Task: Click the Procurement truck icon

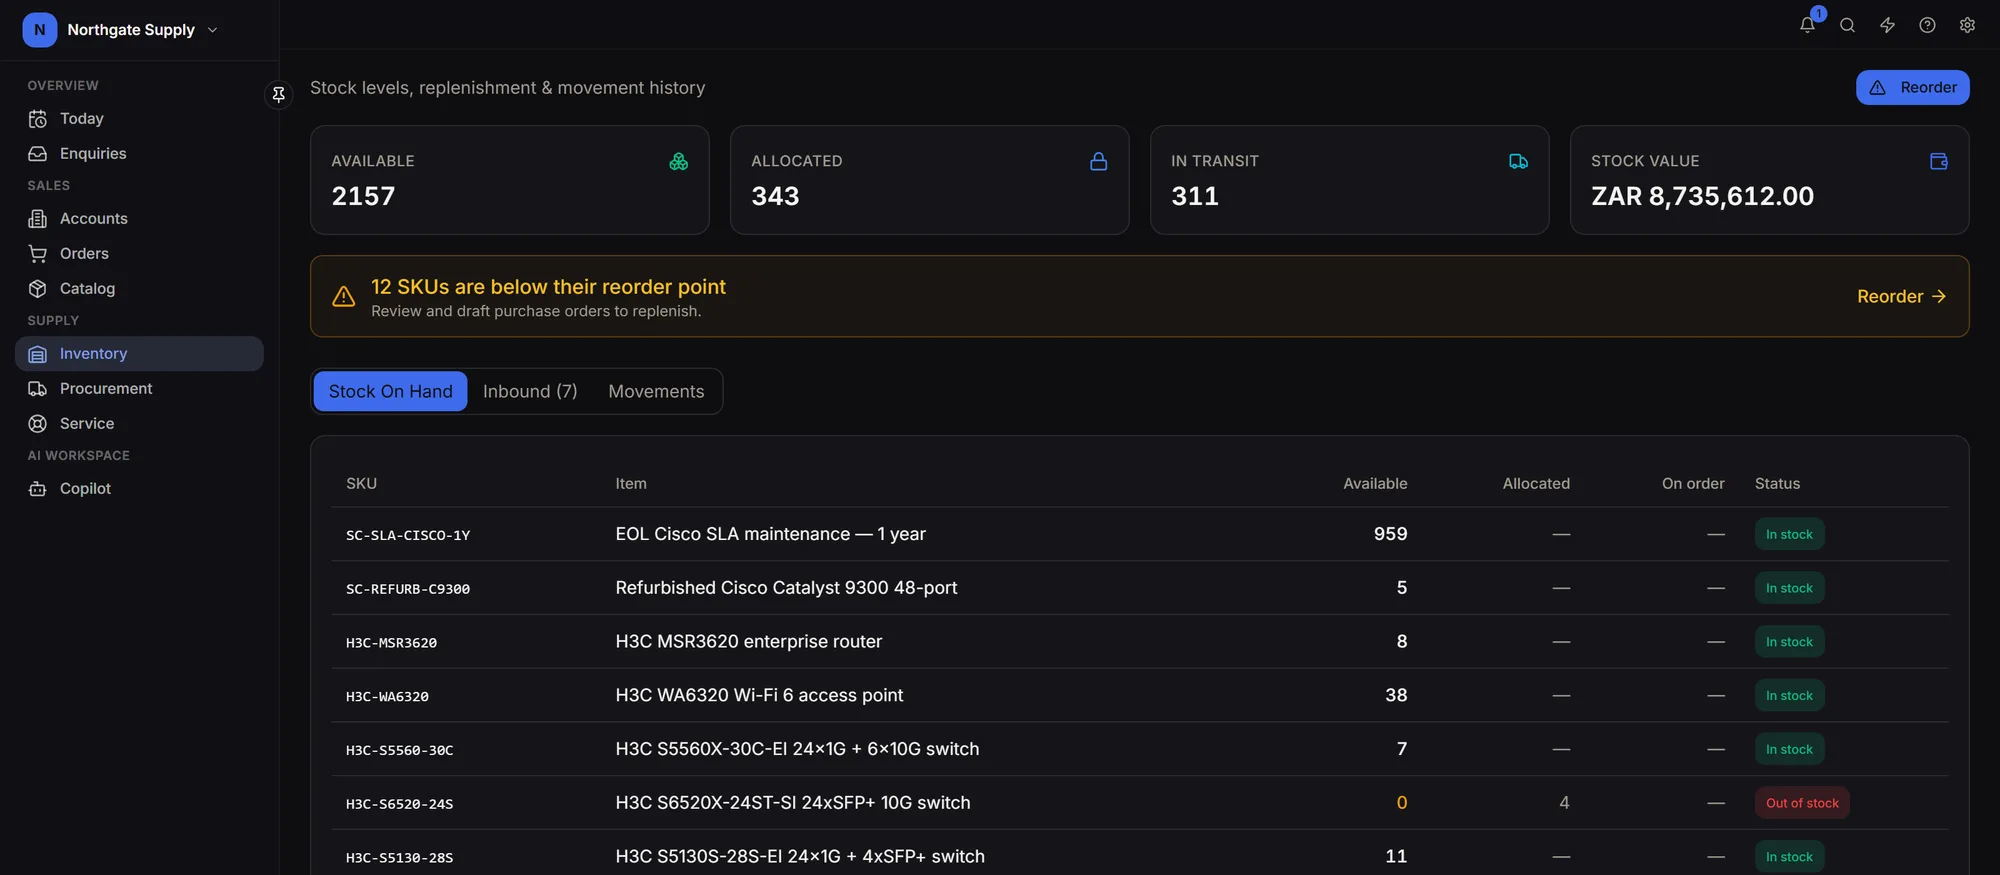Action: [x=38, y=389]
